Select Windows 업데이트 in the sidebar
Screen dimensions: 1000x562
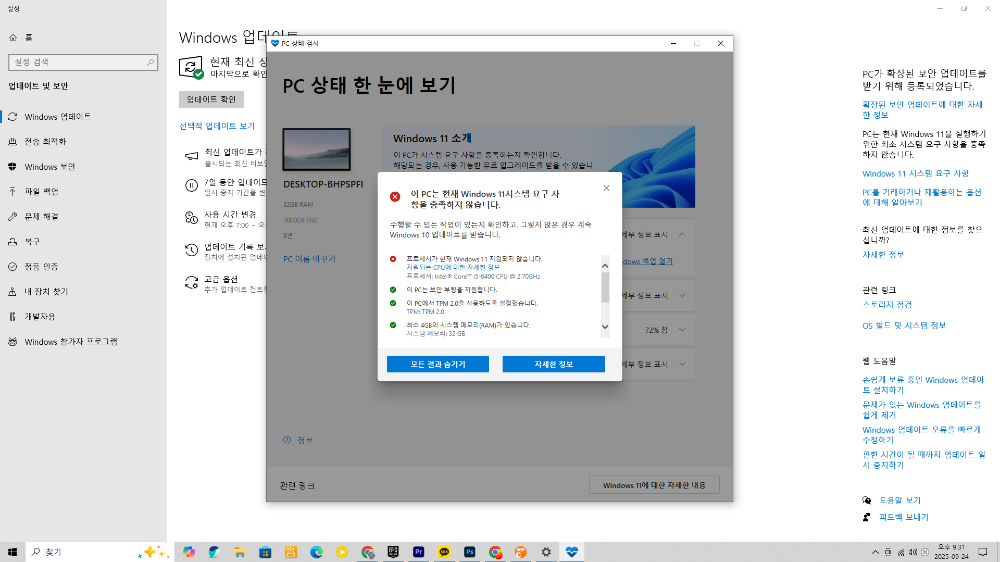[57, 117]
